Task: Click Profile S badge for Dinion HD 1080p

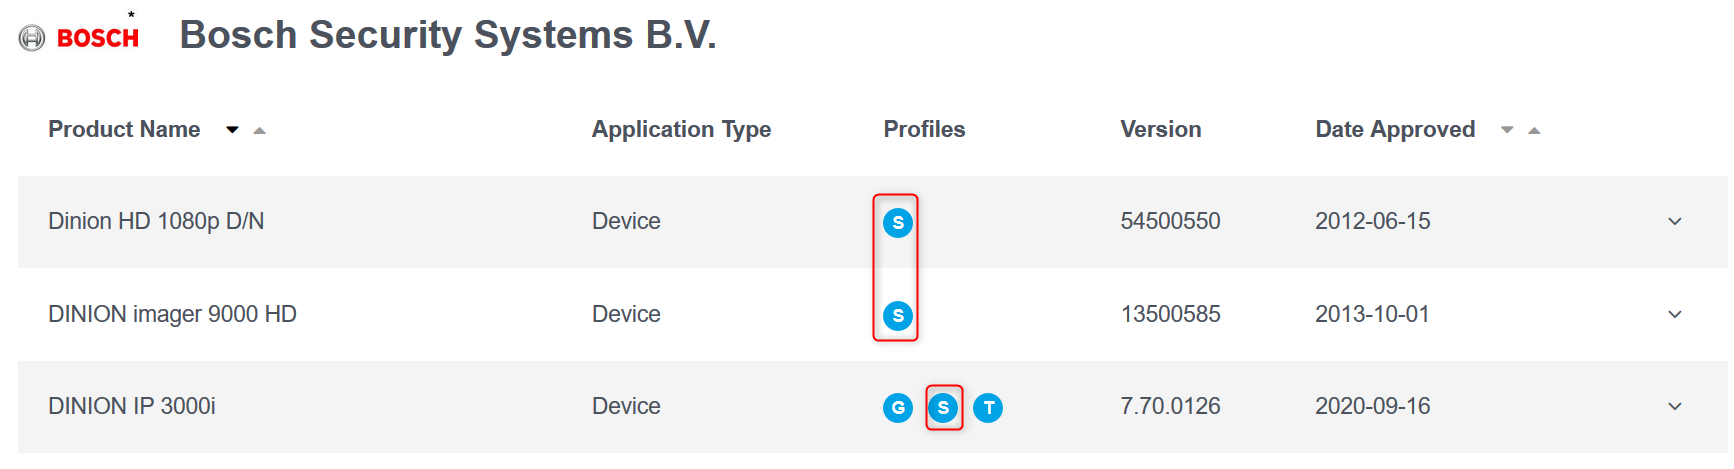Action: click(x=898, y=222)
